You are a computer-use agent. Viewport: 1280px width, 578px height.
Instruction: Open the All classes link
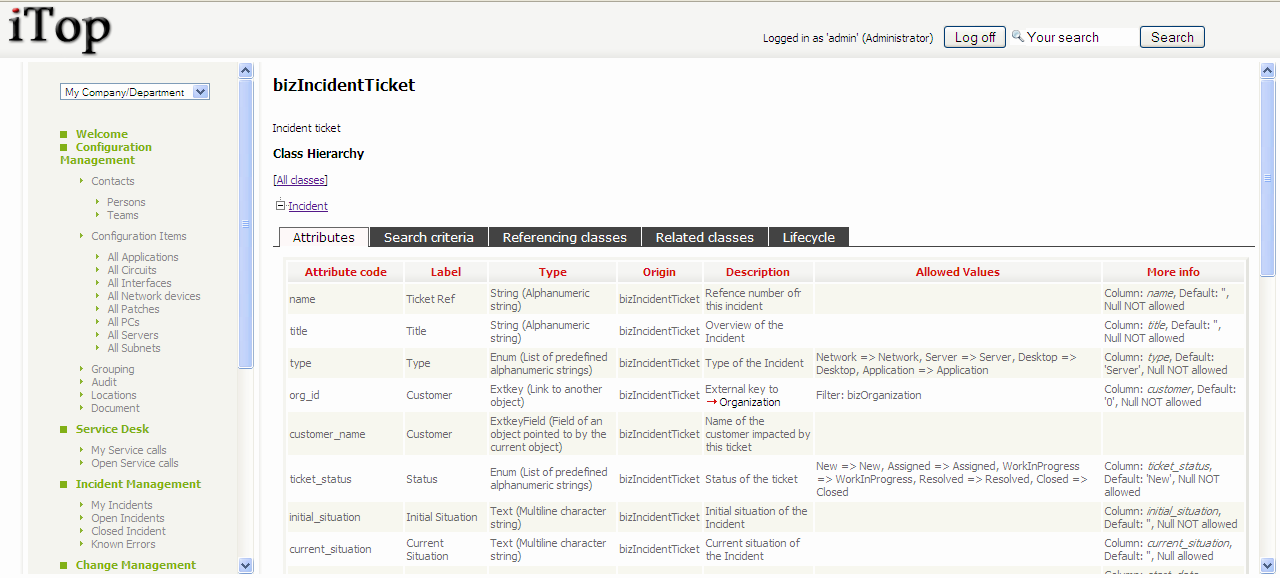(300, 180)
